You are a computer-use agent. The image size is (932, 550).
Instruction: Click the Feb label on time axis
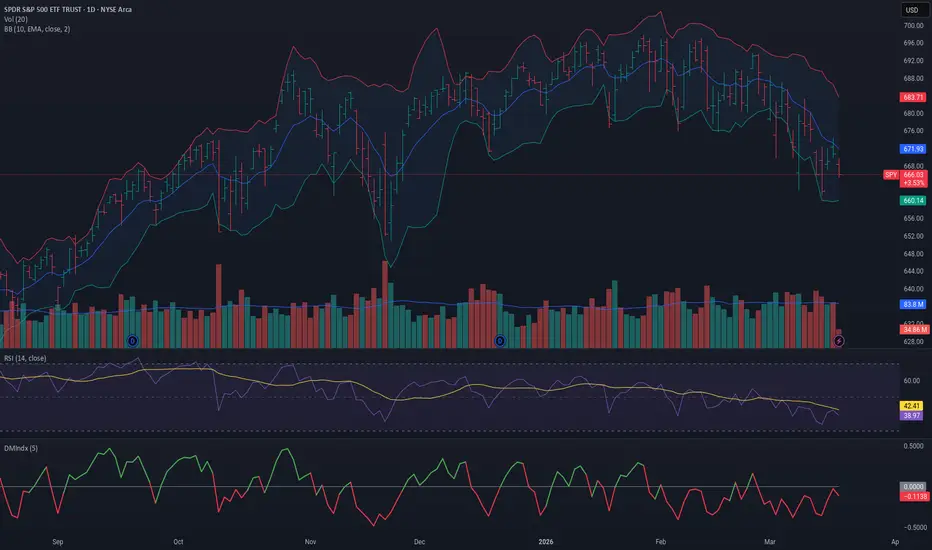click(660, 542)
